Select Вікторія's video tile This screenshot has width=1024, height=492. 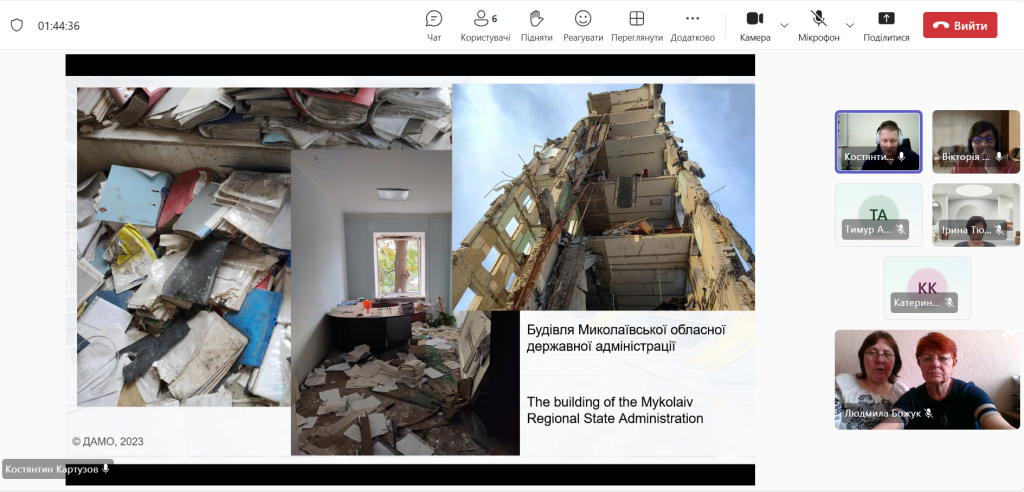(x=976, y=141)
